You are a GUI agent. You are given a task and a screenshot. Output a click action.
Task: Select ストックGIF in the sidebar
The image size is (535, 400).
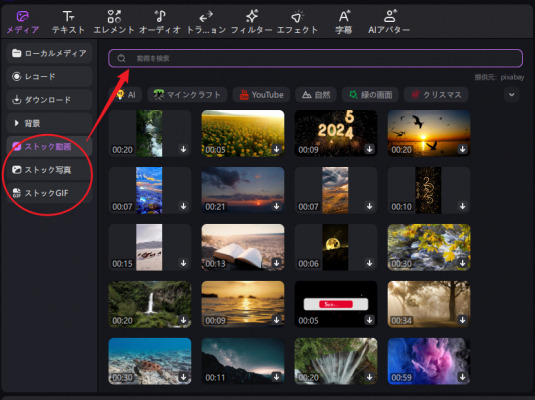tap(49, 193)
